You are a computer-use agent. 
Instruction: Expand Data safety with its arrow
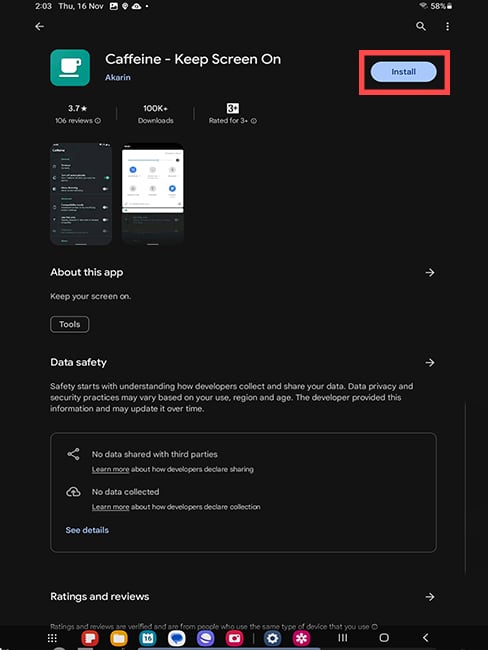point(430,363)
